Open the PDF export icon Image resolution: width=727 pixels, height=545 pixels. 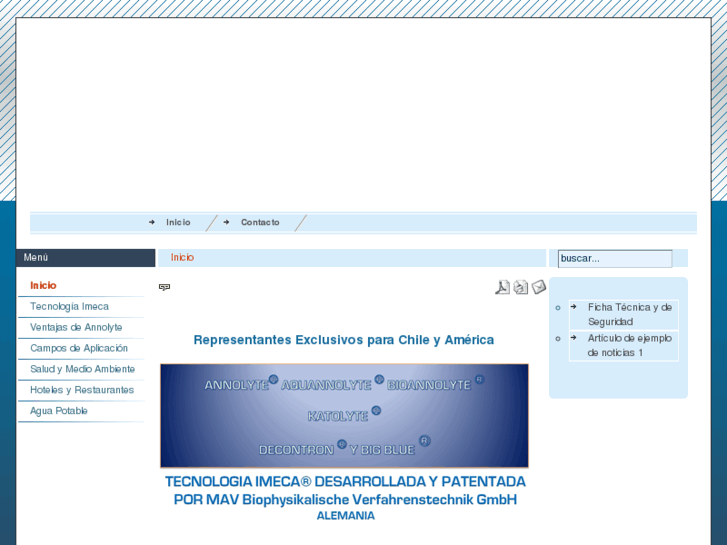click(502, 287)
